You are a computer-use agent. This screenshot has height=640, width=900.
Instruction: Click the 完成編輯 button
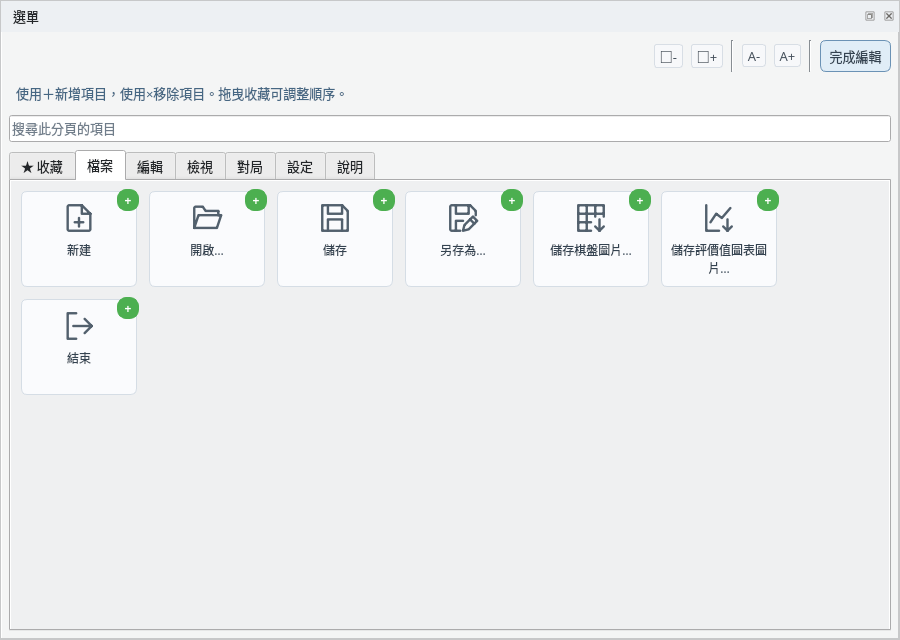point(855,56)
